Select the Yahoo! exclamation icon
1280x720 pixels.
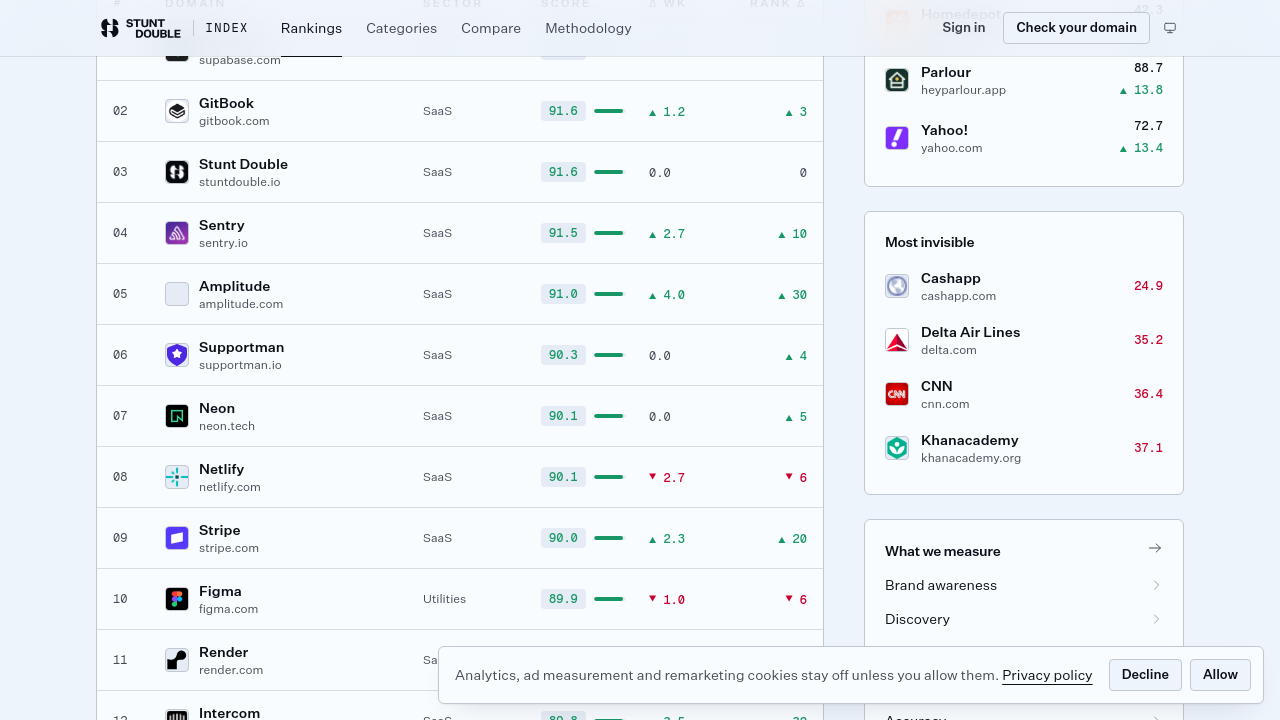click(x=897, y=138)
